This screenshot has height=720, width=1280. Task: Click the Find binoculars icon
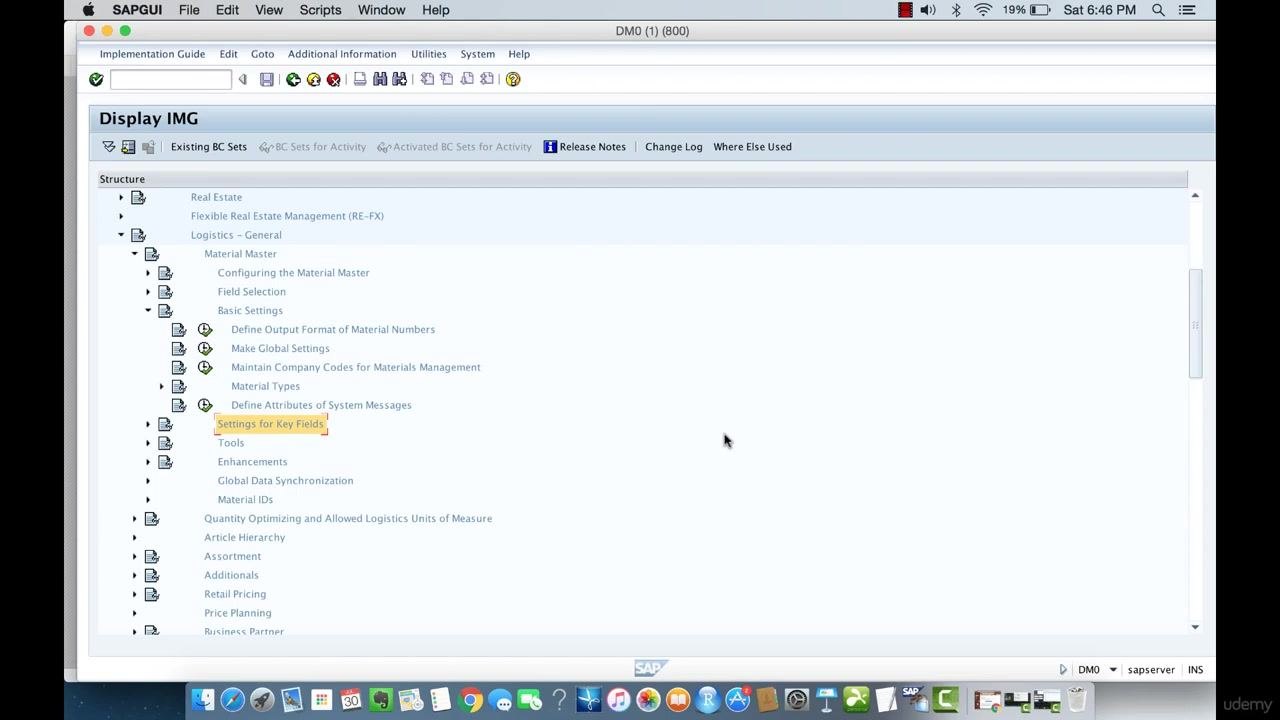(380, 79)
